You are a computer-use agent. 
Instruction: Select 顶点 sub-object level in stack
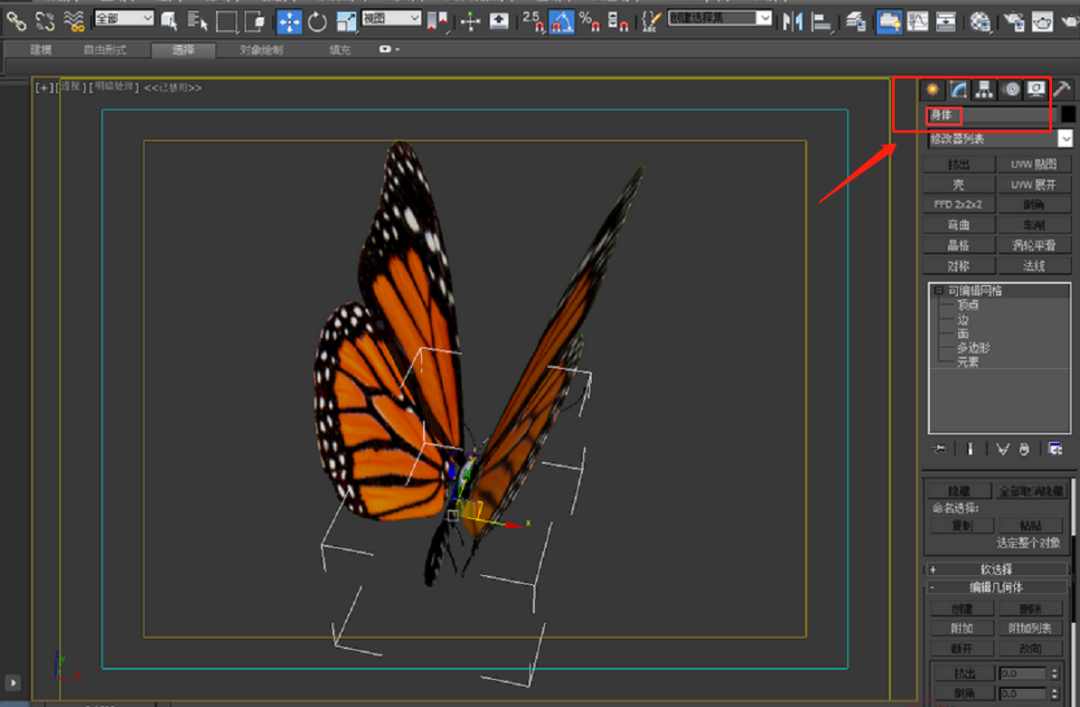click(x=968, y=305)
